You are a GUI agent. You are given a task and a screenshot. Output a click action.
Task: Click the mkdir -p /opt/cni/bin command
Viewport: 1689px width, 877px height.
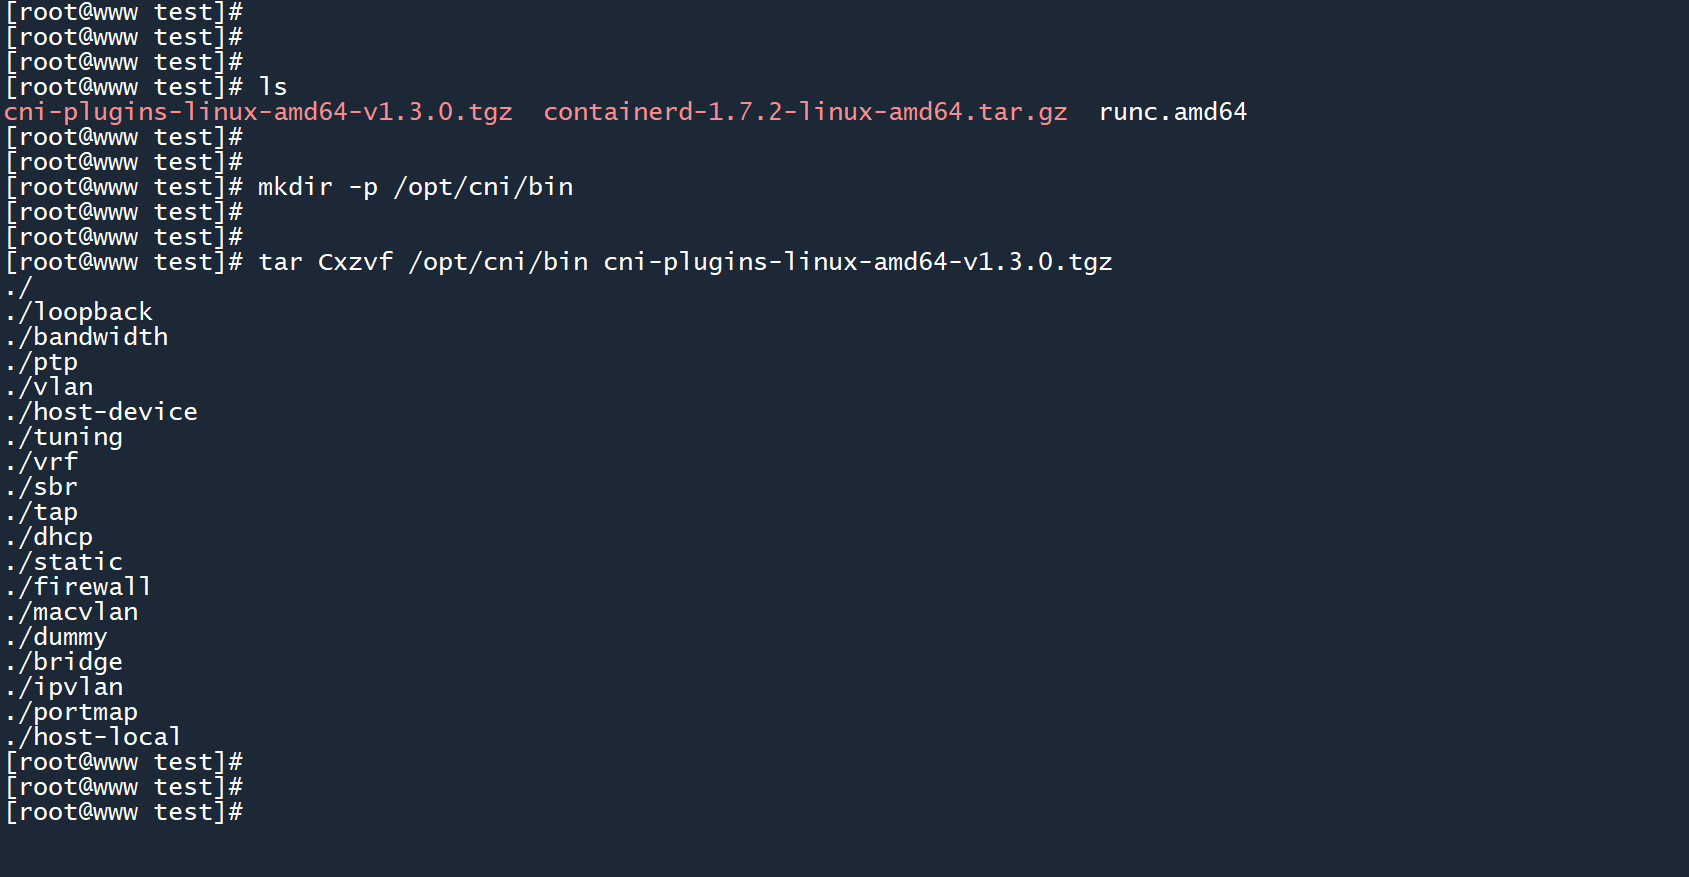(415, 187)
